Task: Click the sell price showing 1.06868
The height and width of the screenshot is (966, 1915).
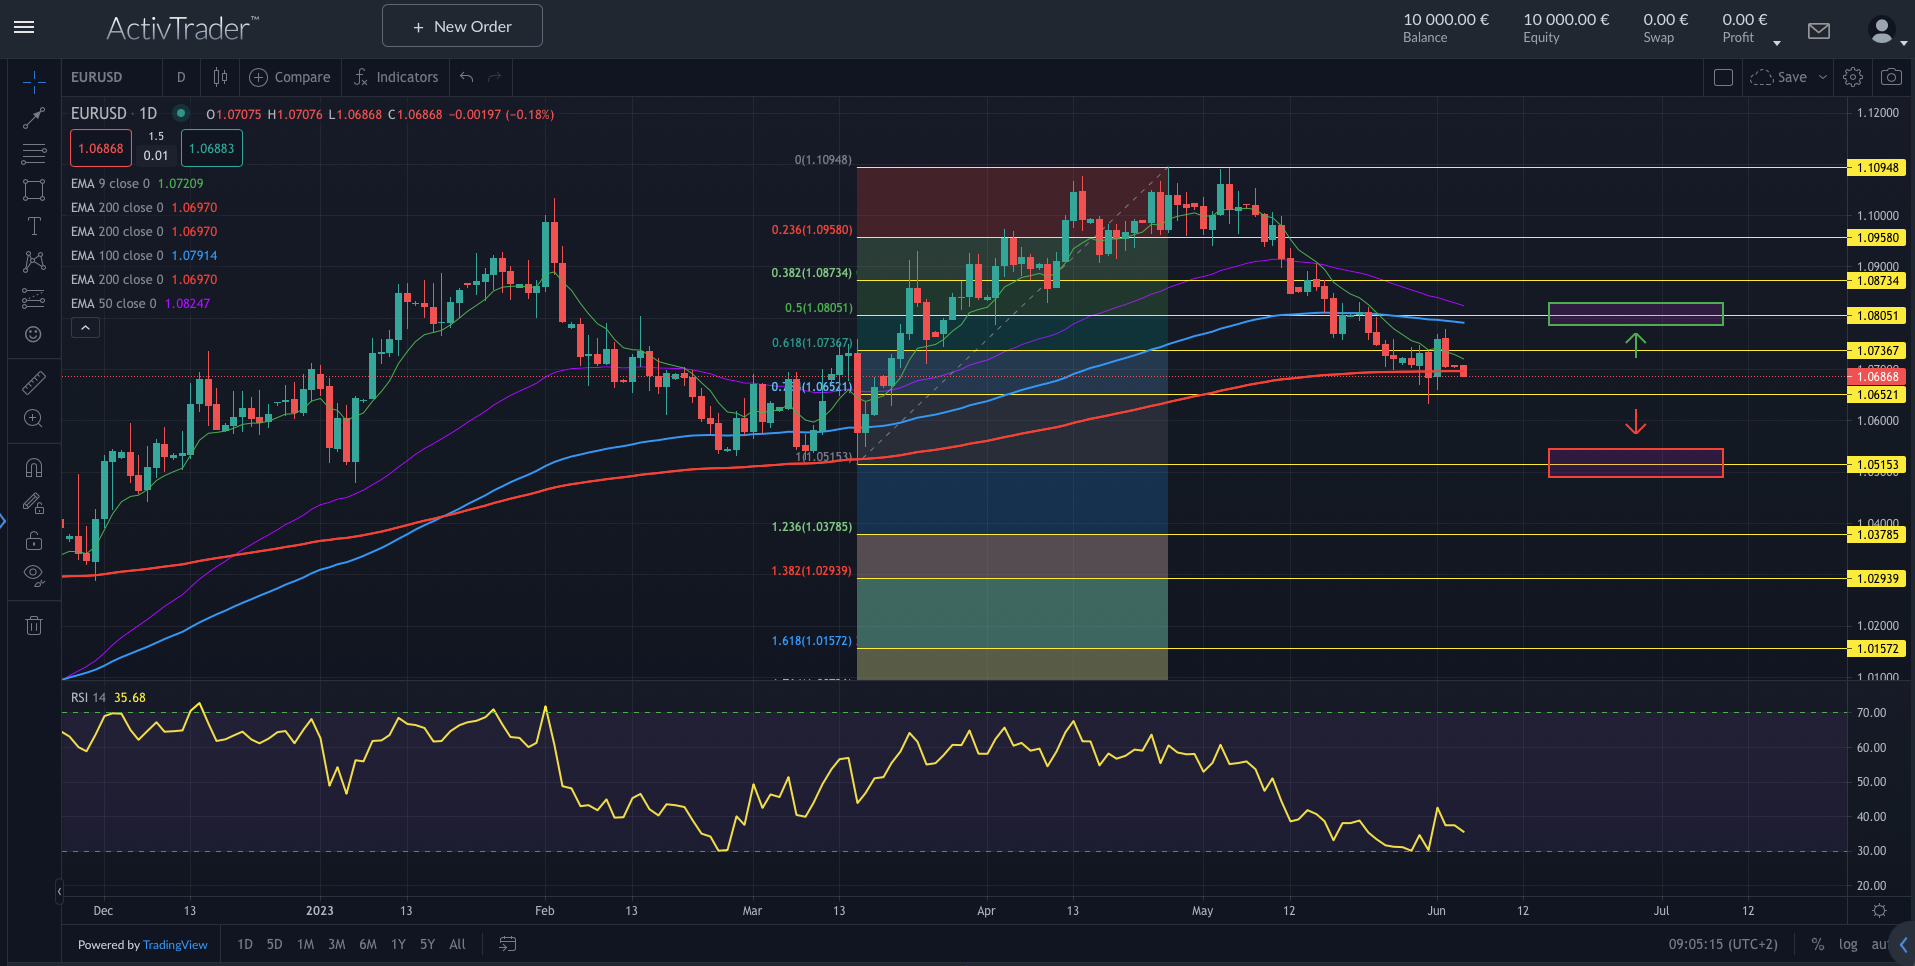Action: click(x=100, y=147)
